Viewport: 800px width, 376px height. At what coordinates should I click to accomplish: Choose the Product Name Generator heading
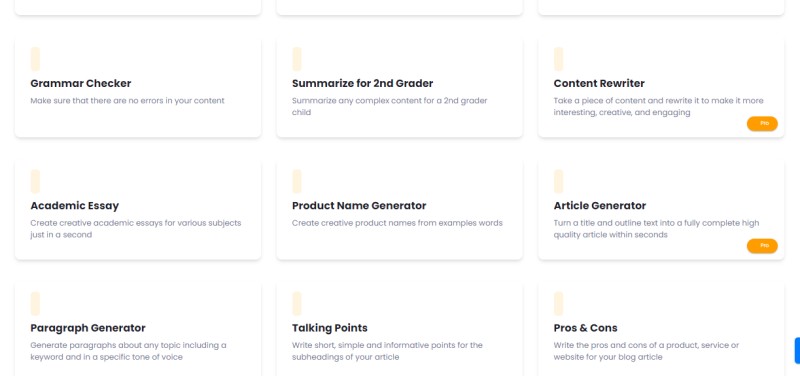point(359,206)
